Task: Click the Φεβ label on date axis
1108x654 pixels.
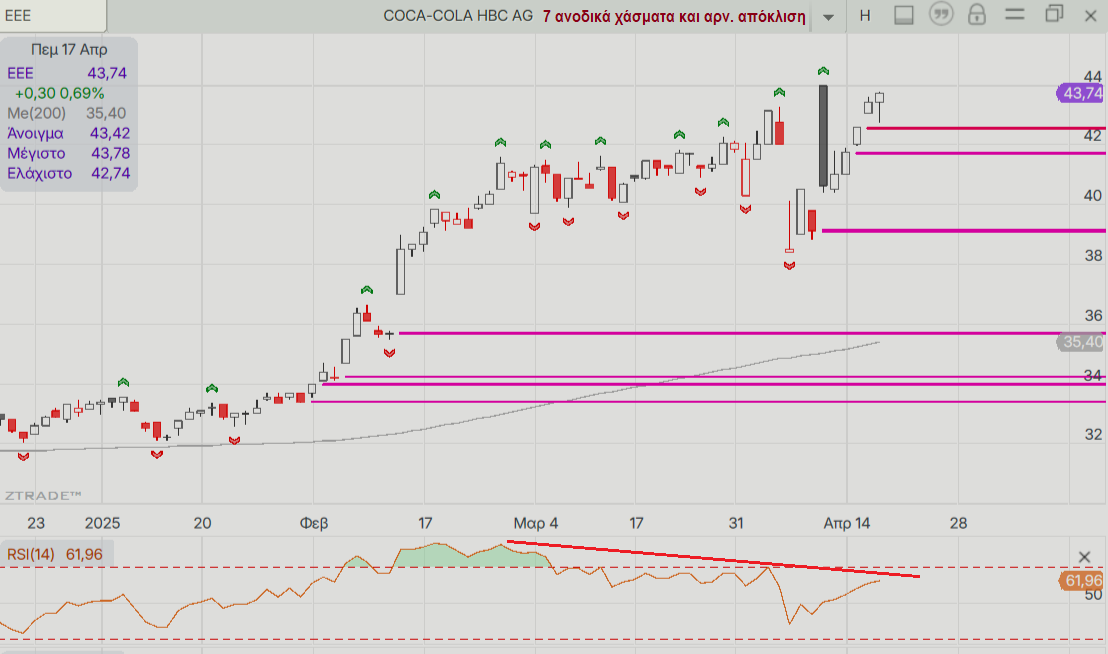Action: (314, 523)
